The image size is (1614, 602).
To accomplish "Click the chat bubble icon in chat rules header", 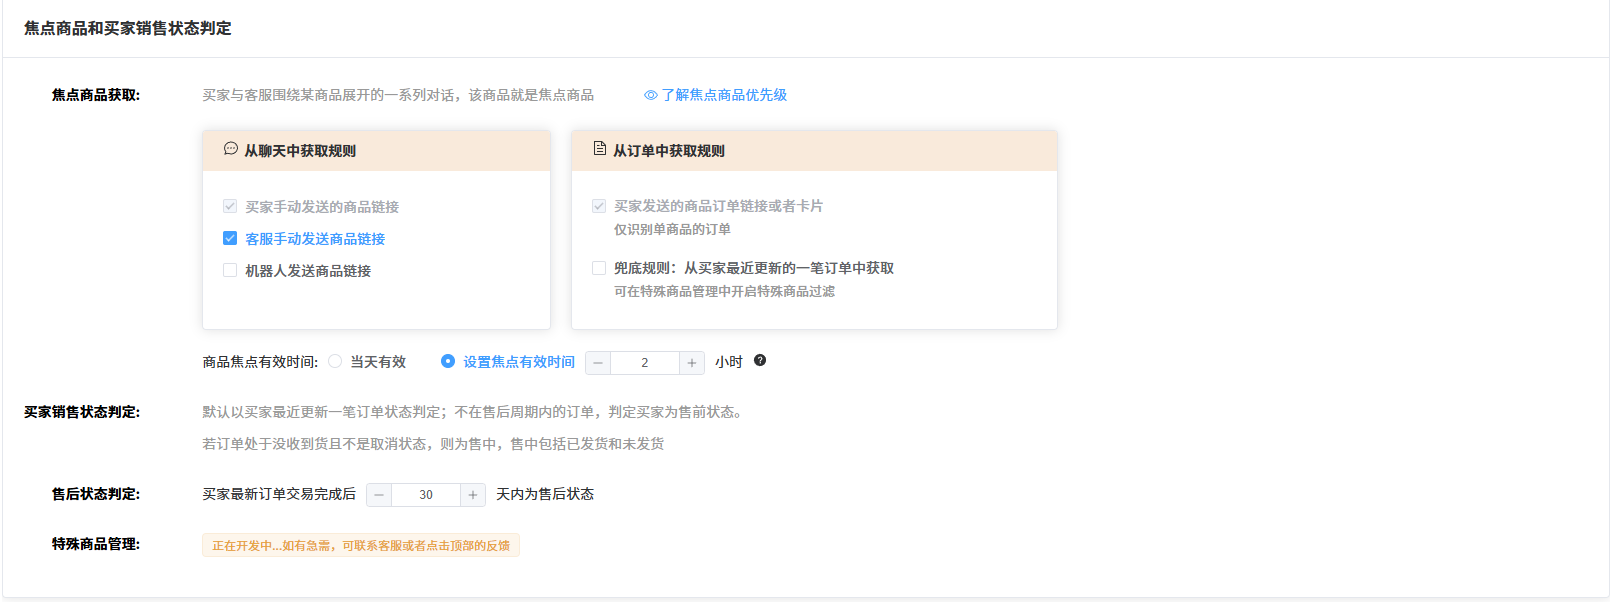I will 230,149.
